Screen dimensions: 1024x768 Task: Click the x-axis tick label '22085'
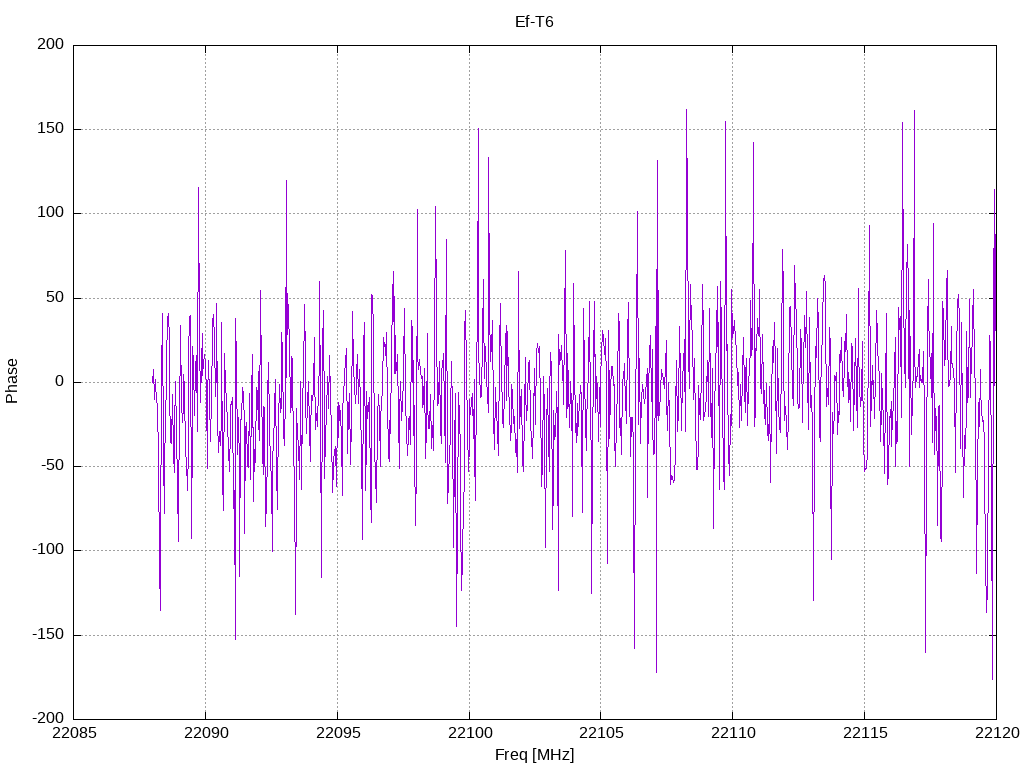click(x=74, y=733)
